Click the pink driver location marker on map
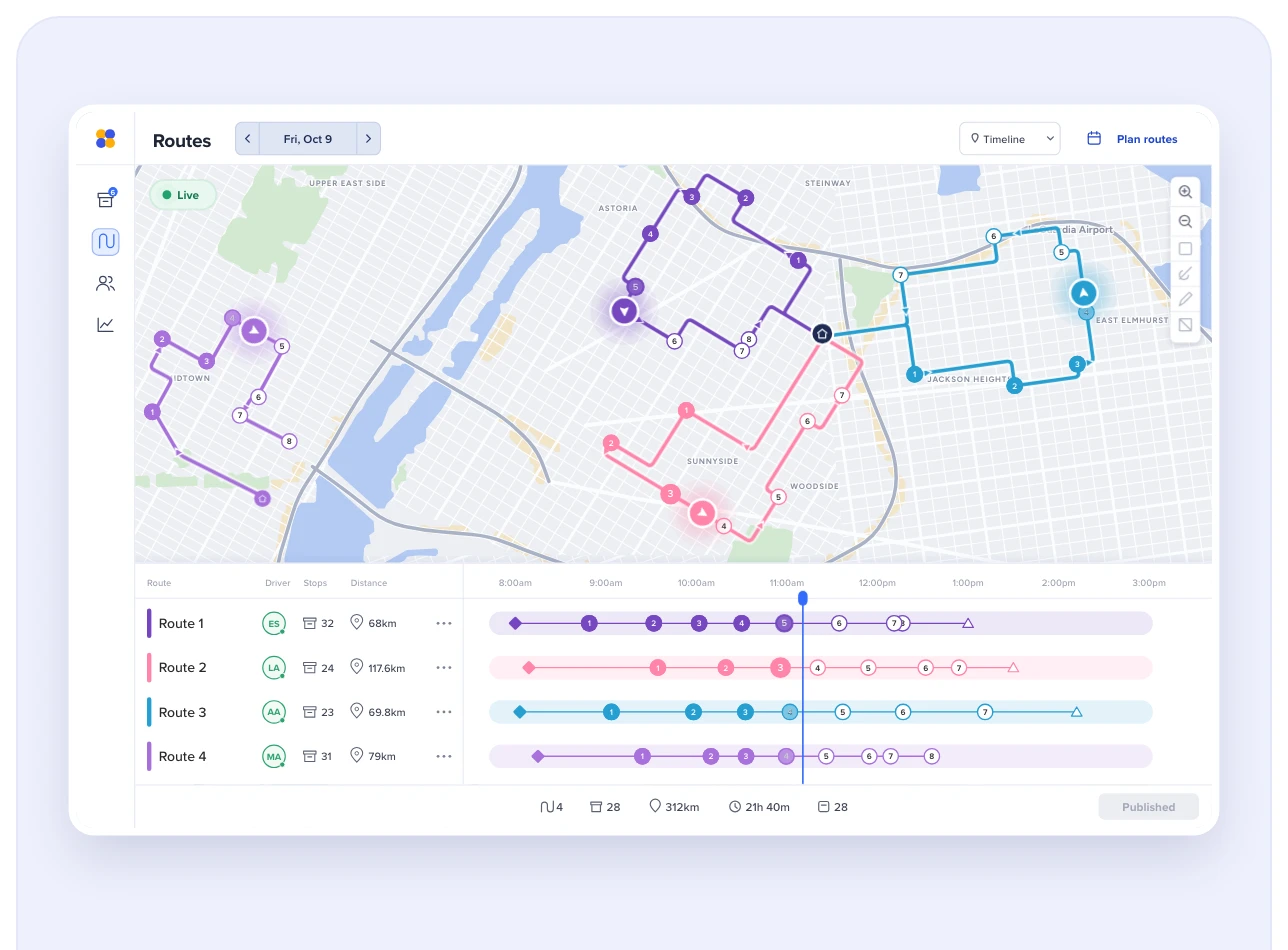Image resolution: width=1288 pixels, height=950 pixels. coord(703,513)
